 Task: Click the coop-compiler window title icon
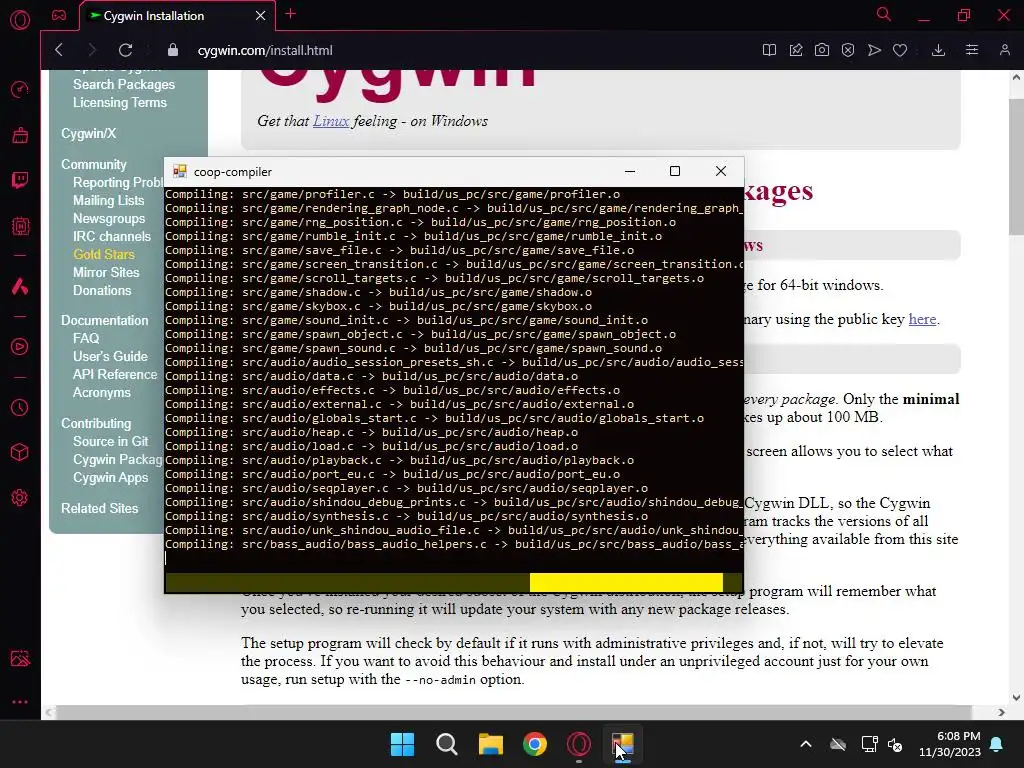point(180,172)
